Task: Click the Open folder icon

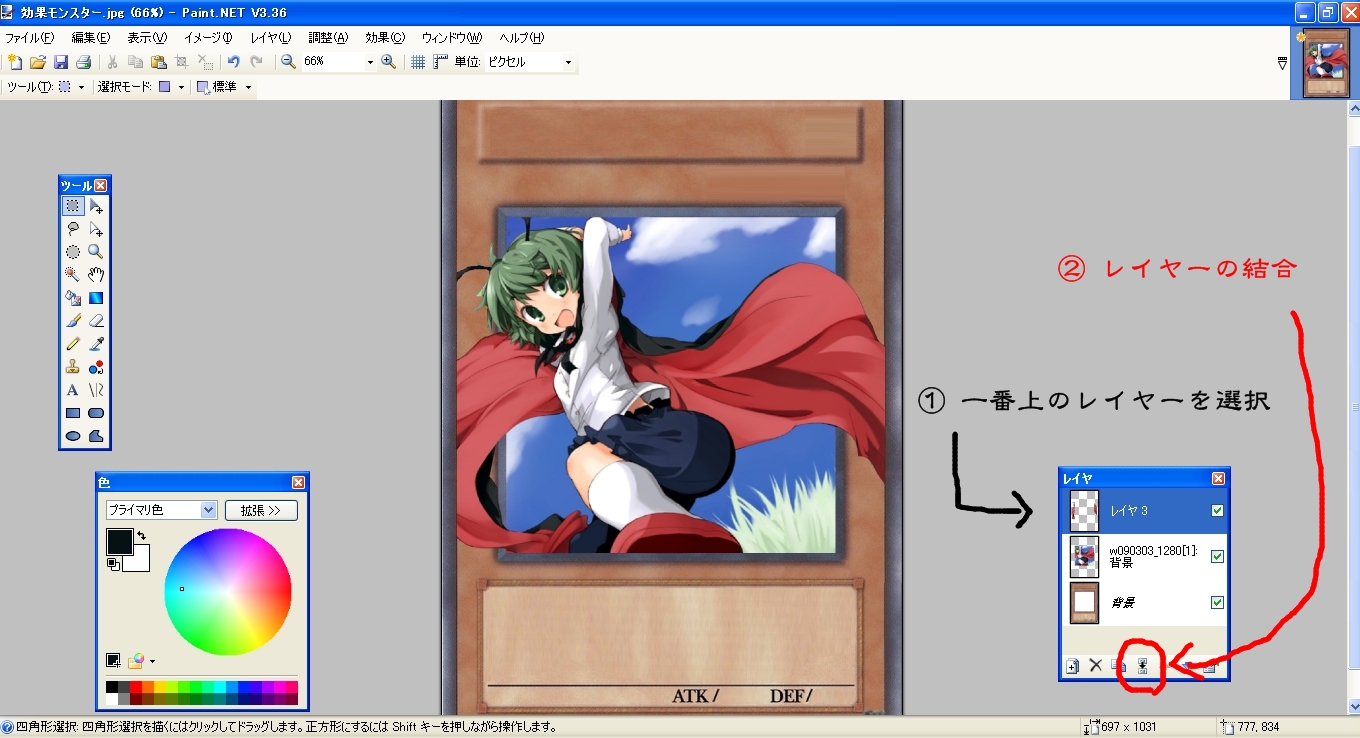Action: click(38, 62)
